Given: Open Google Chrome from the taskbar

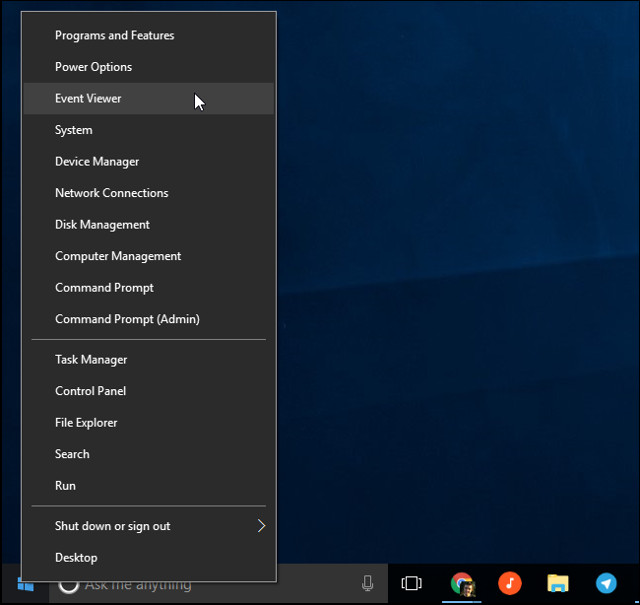Looking at the screenshot, I should (x=461, y=583).
